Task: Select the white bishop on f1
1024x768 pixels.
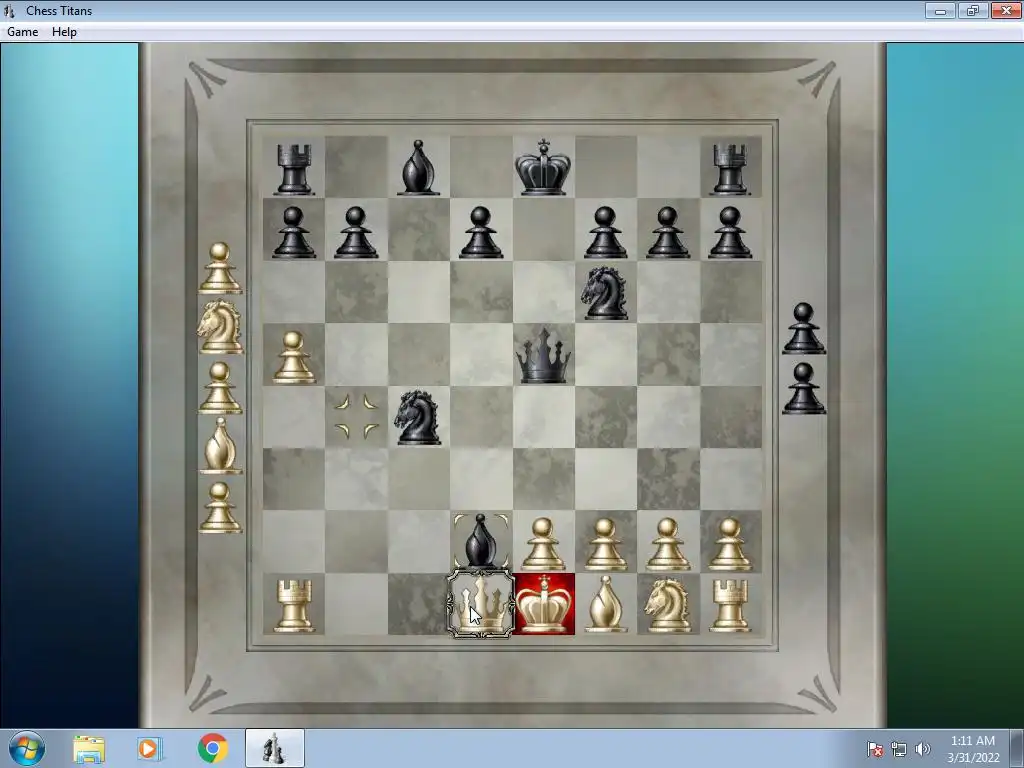Action: [606, 604]
